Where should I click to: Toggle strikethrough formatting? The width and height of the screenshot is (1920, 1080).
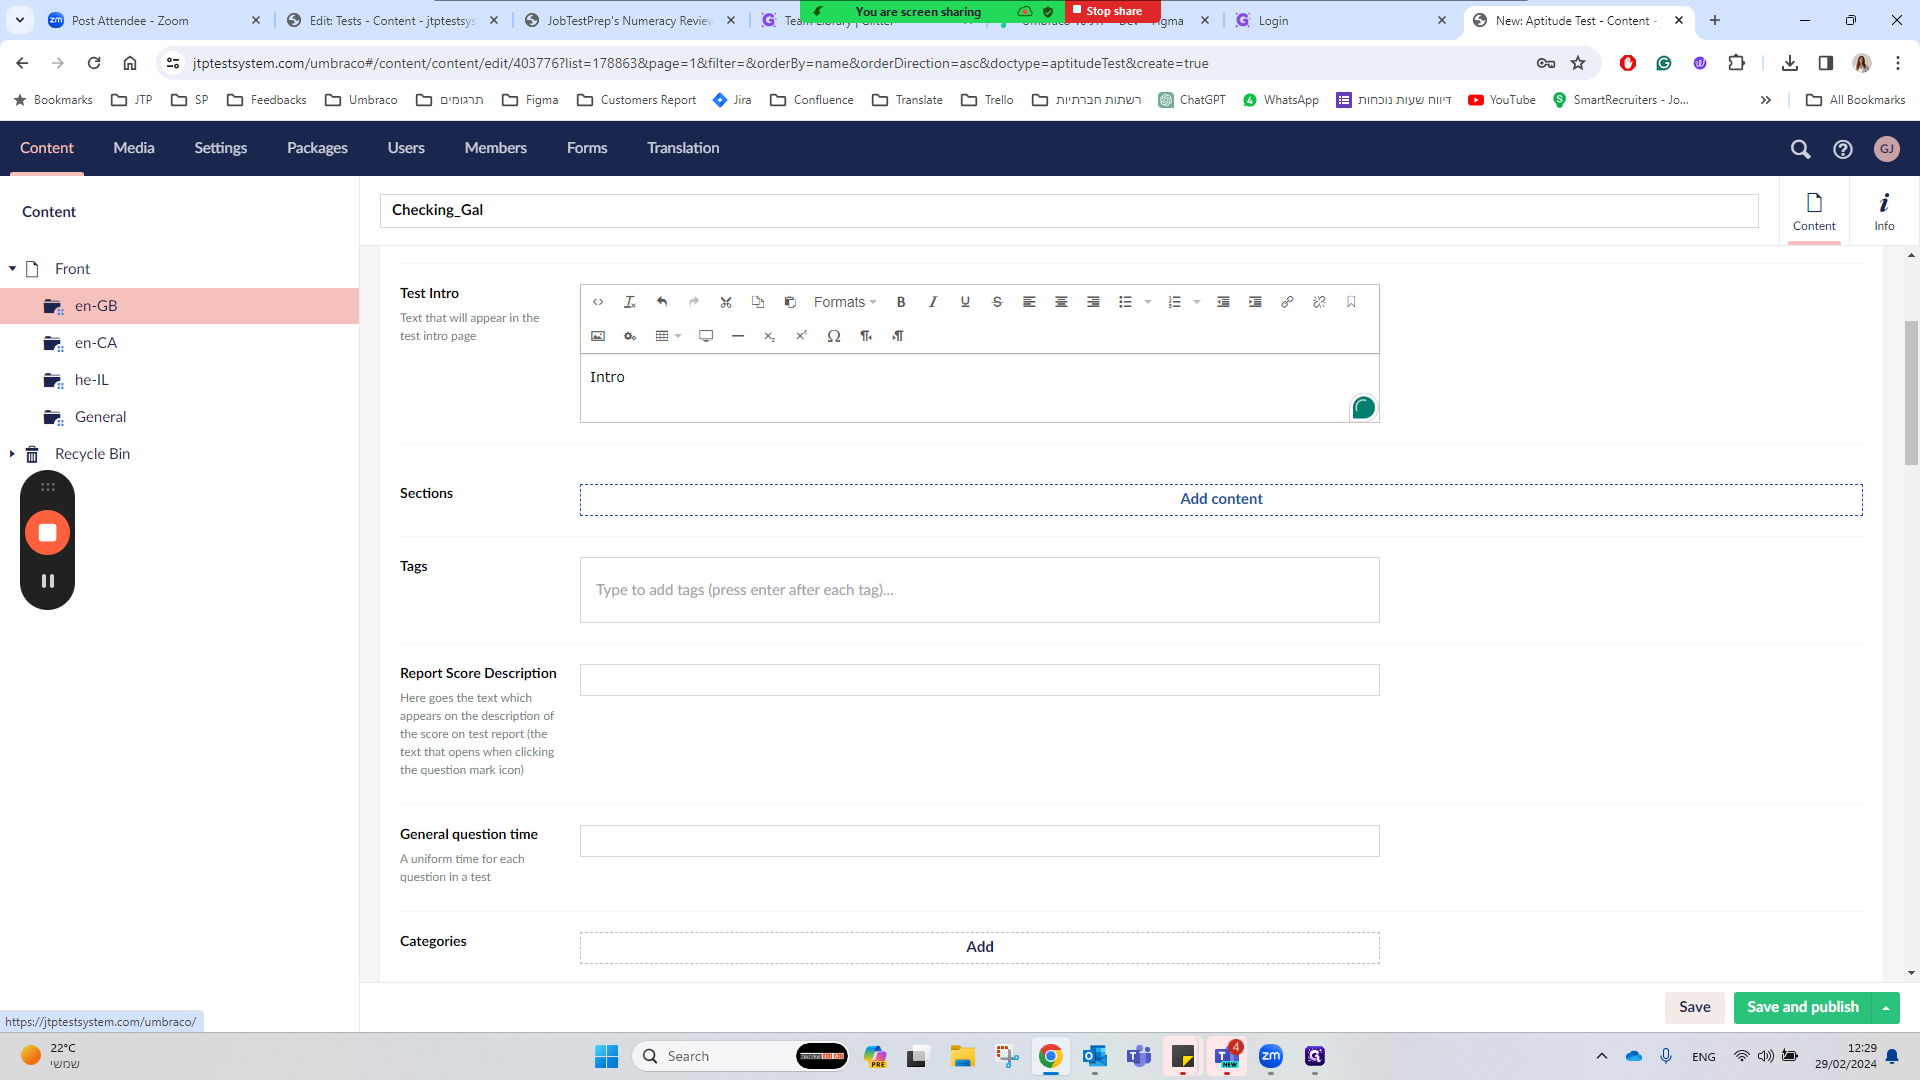click(x=997, y=302)
